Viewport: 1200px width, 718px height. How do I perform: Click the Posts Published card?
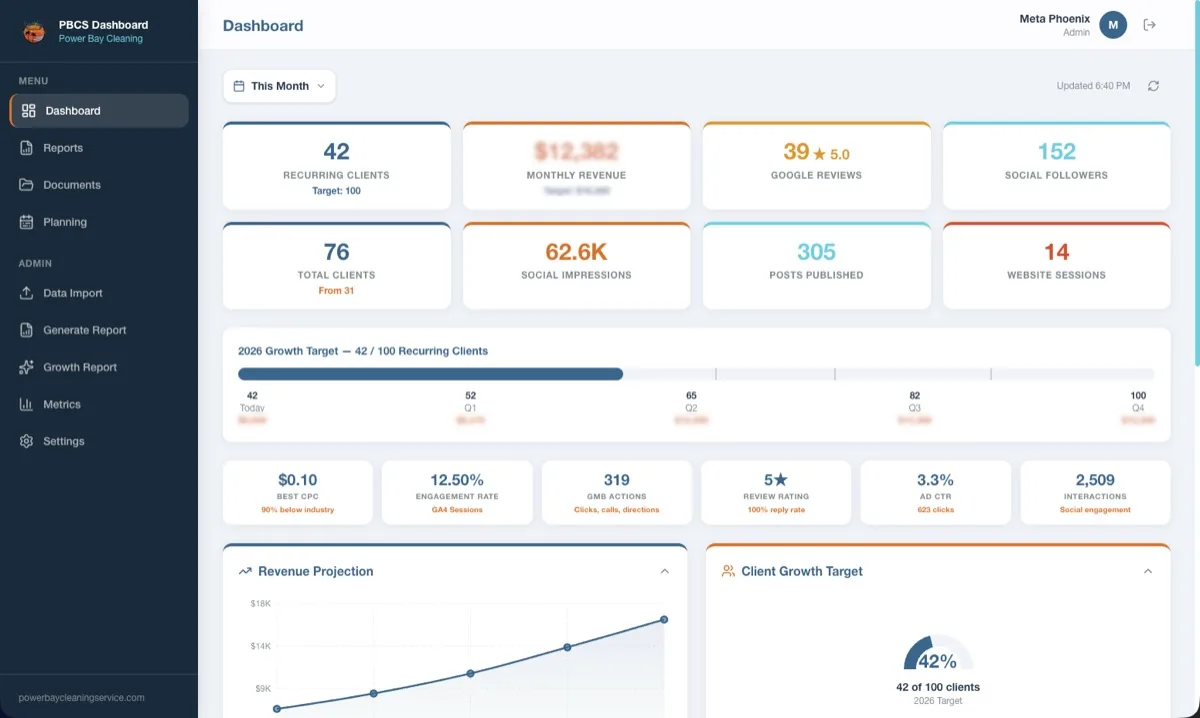click(x=816, y=266)
